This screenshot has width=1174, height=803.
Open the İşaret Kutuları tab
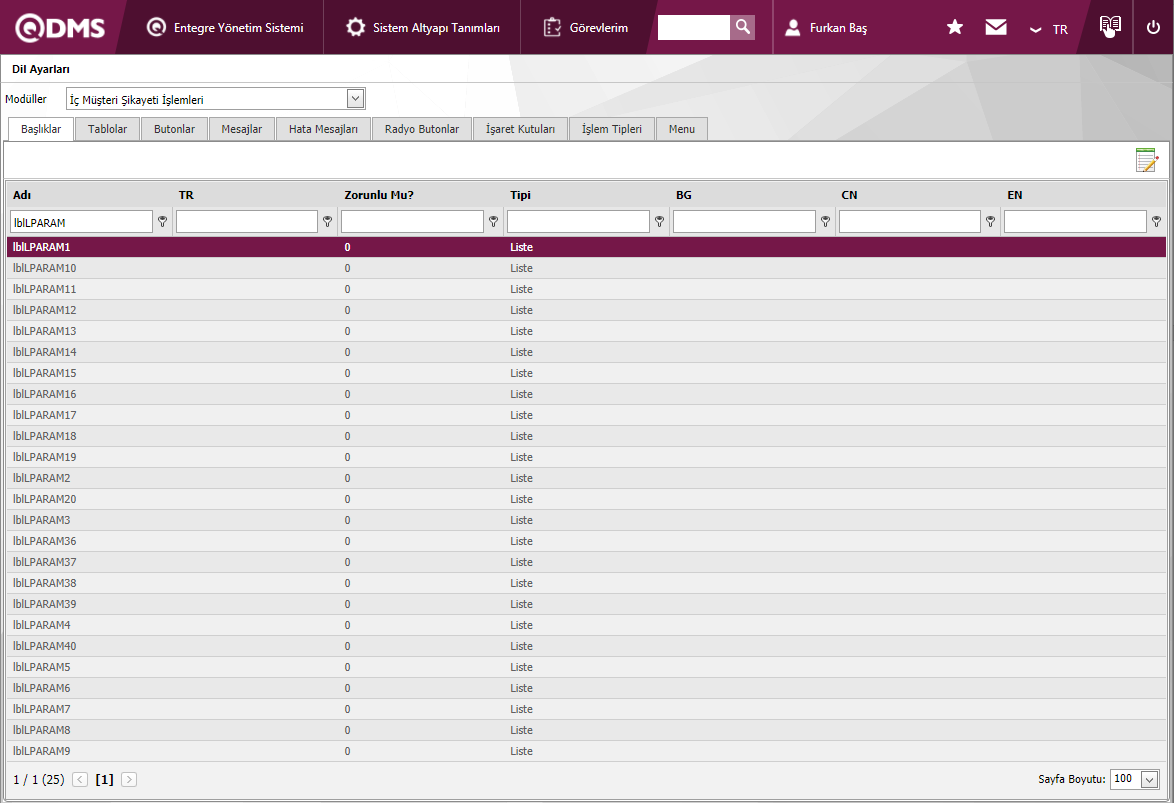pos(520,129)
